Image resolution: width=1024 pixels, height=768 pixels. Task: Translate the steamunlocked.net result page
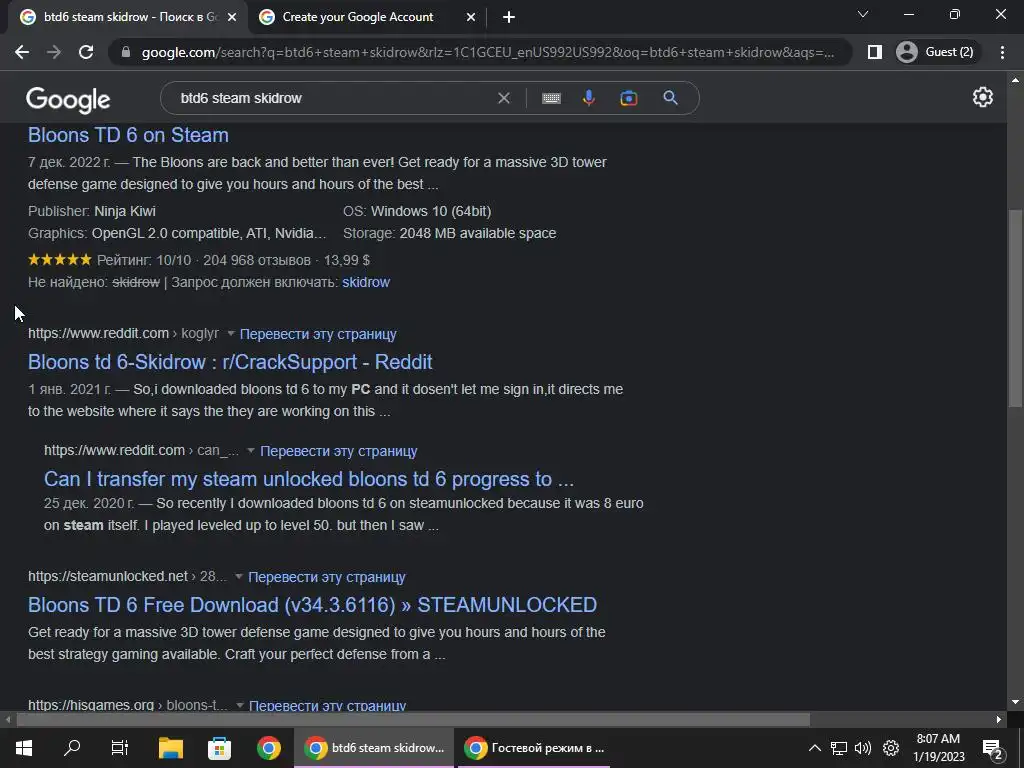[327, 577]
